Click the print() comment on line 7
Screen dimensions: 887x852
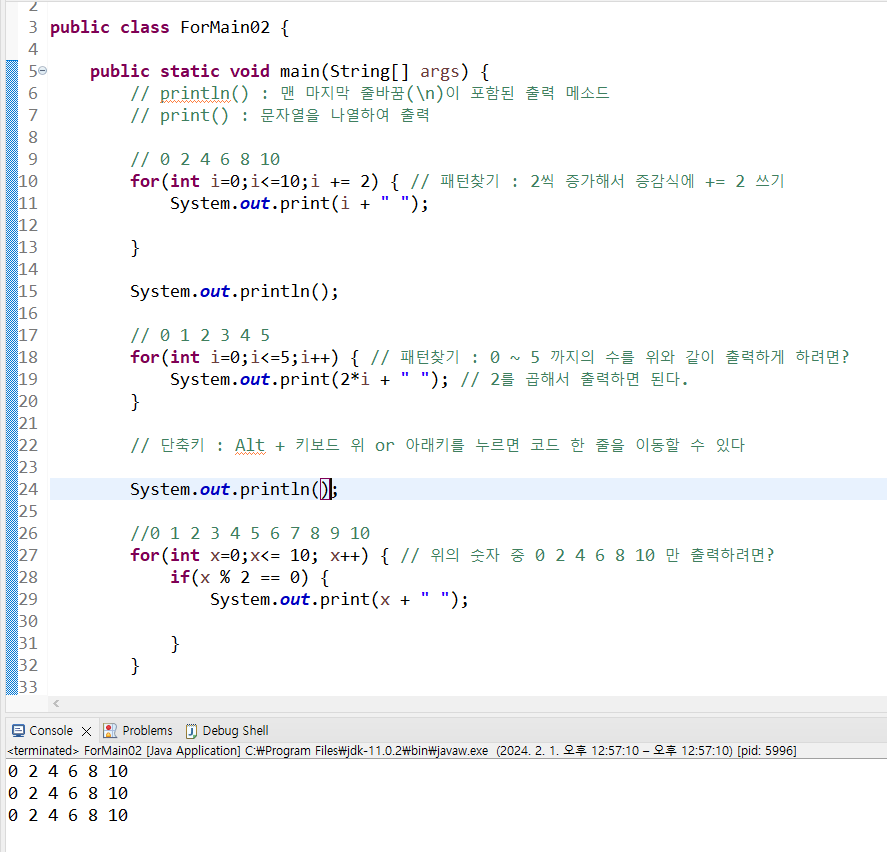[280, 115]
